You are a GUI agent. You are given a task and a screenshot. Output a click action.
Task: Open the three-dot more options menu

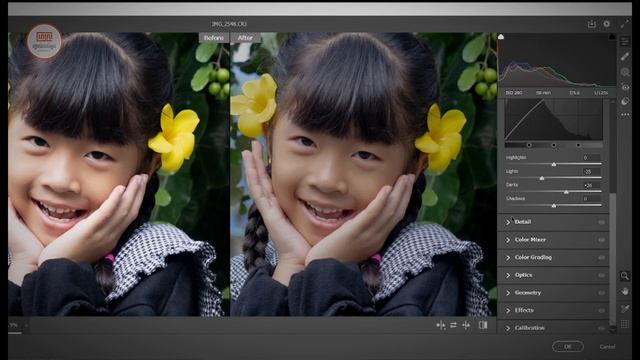tap(625, 115)
